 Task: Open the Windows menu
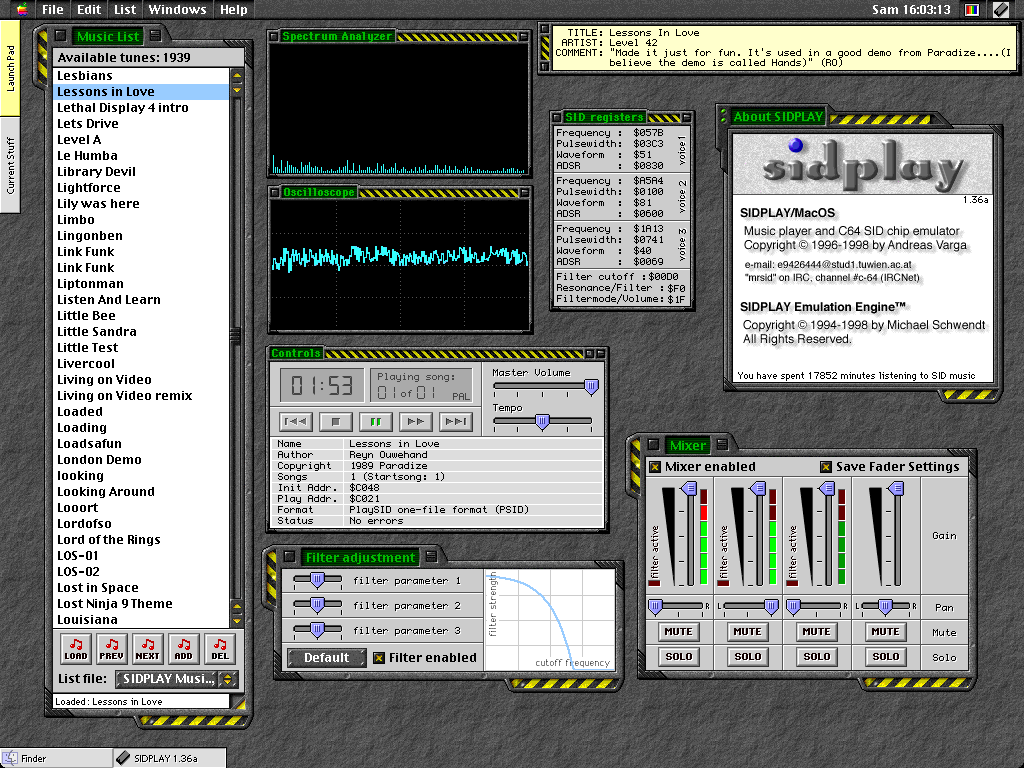click(x=177, y=9)
